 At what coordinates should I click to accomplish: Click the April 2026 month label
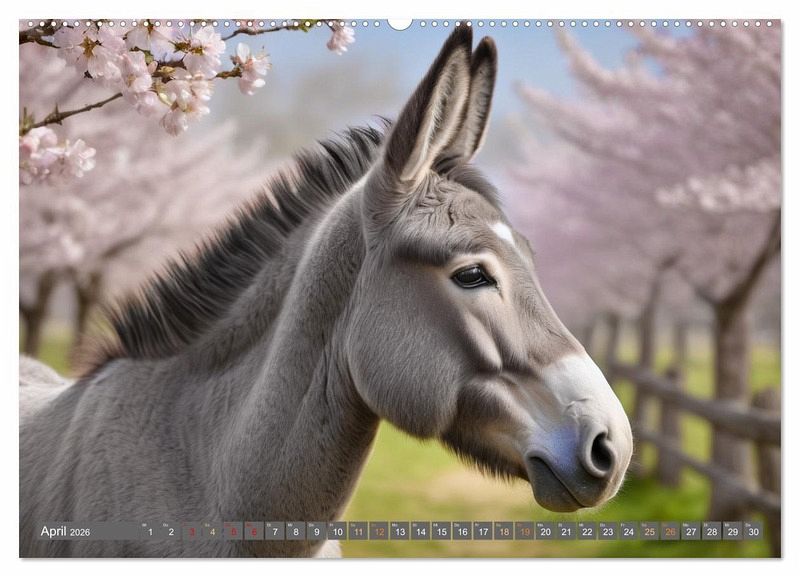click(x=65, y=532)
